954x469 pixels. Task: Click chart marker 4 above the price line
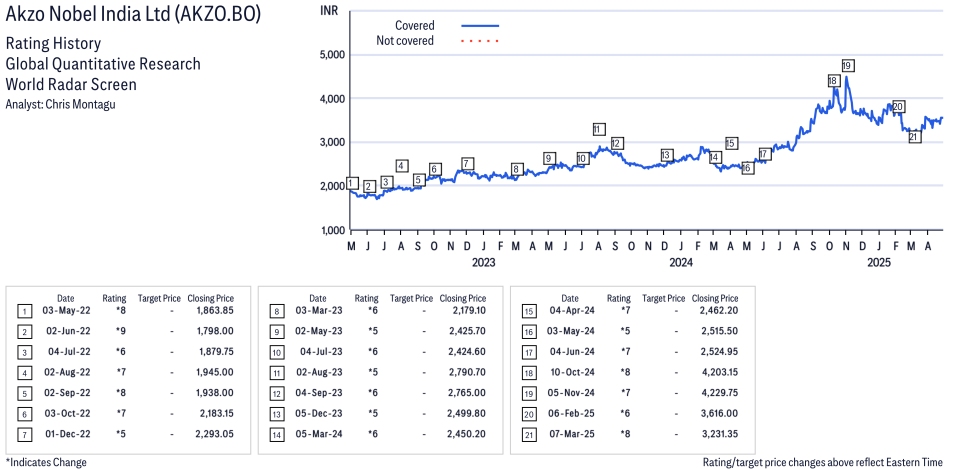pos(402,165)
